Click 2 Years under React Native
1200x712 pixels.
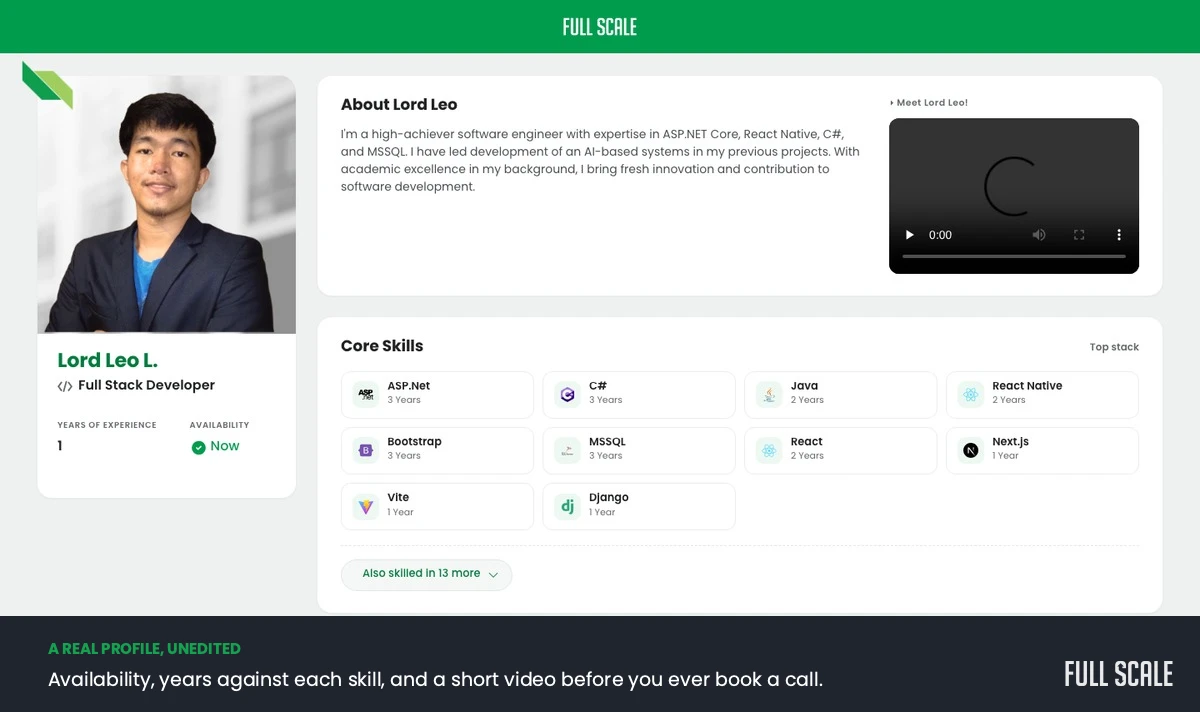[x=1009, y=400]
